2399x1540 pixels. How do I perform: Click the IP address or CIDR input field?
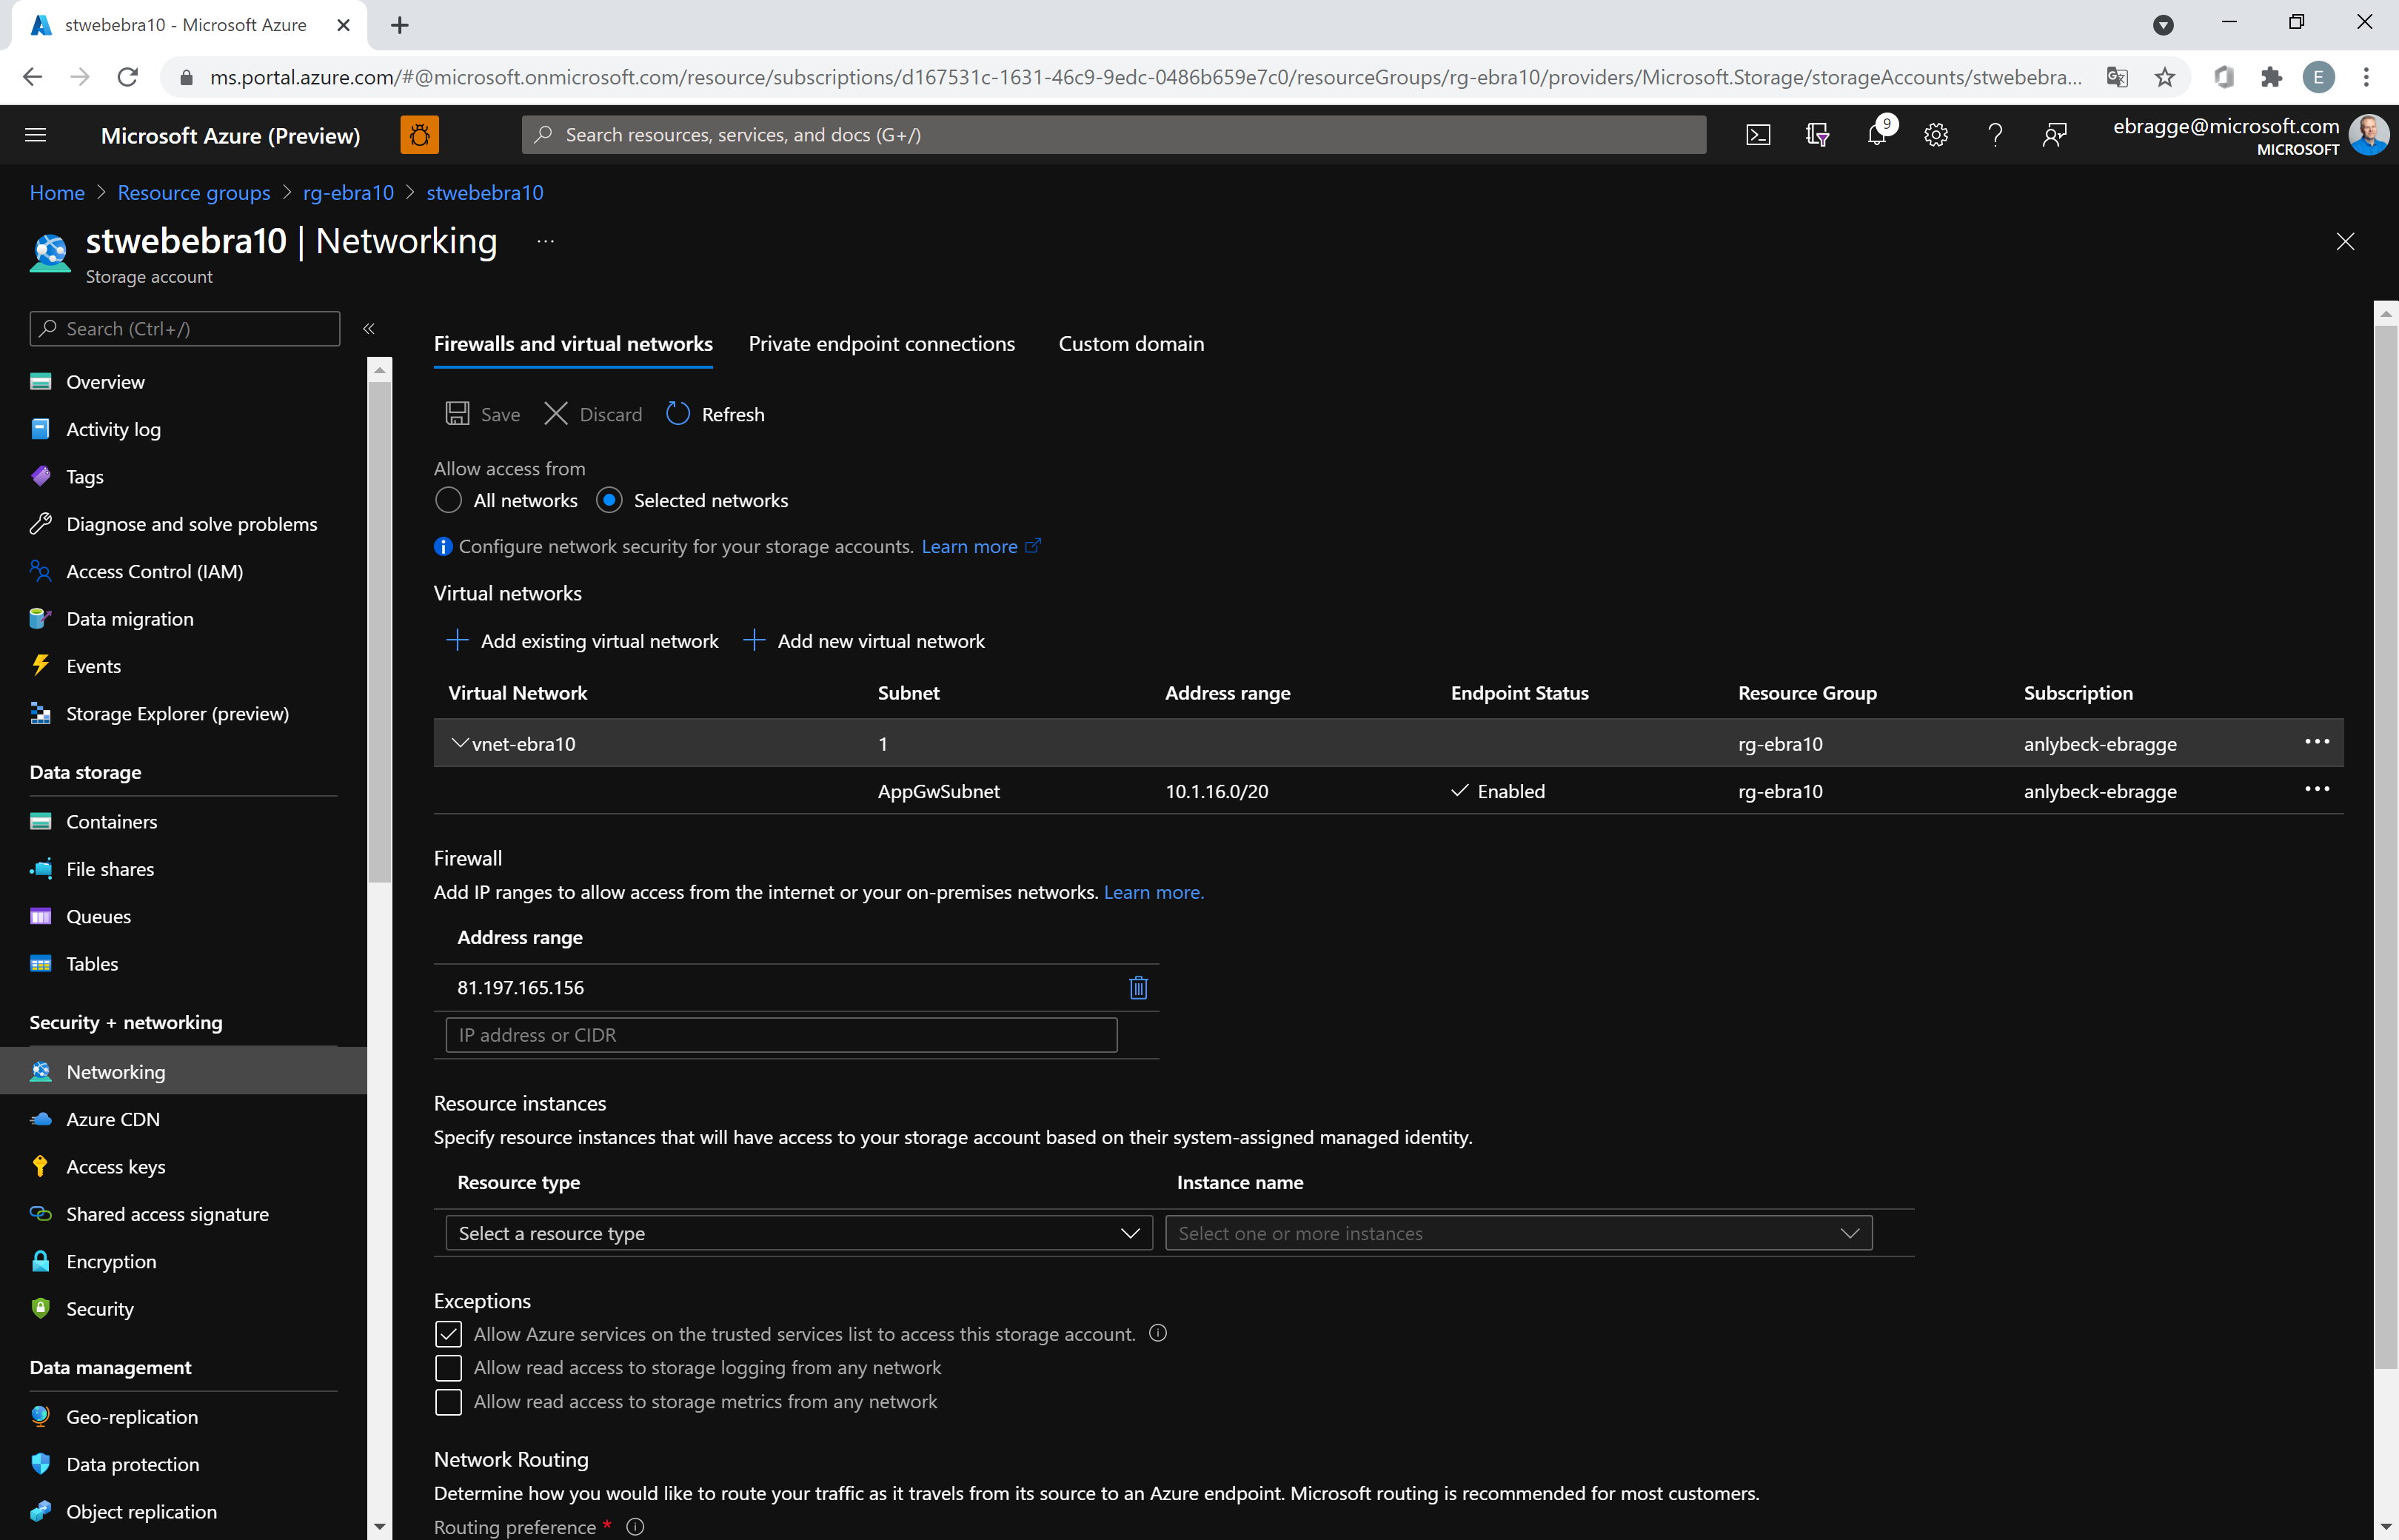pyautogui.click(x=780, y=1034)
